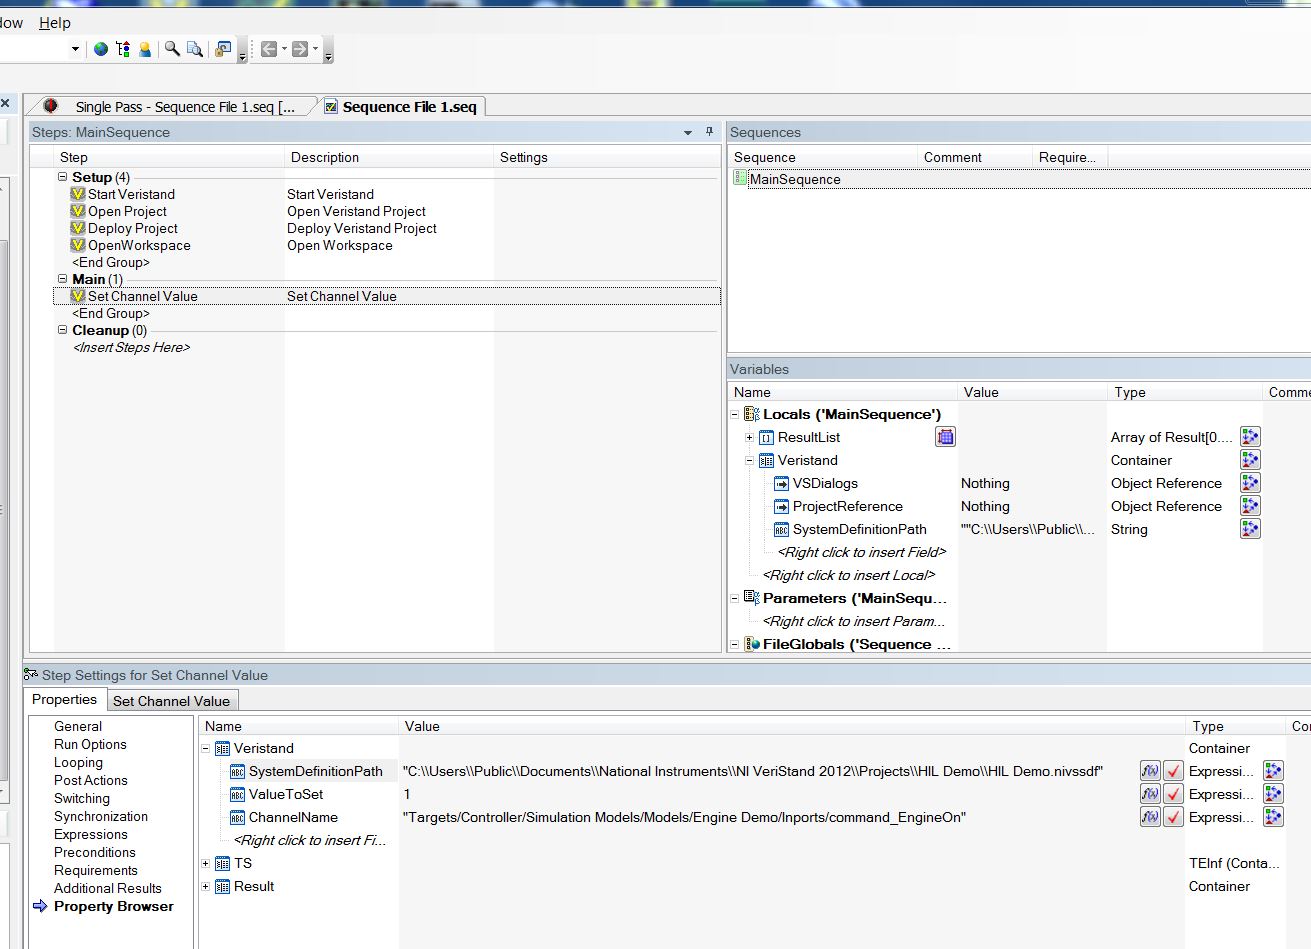Click type button for Veristand container variable
1311x949 pixels.
1250,460
